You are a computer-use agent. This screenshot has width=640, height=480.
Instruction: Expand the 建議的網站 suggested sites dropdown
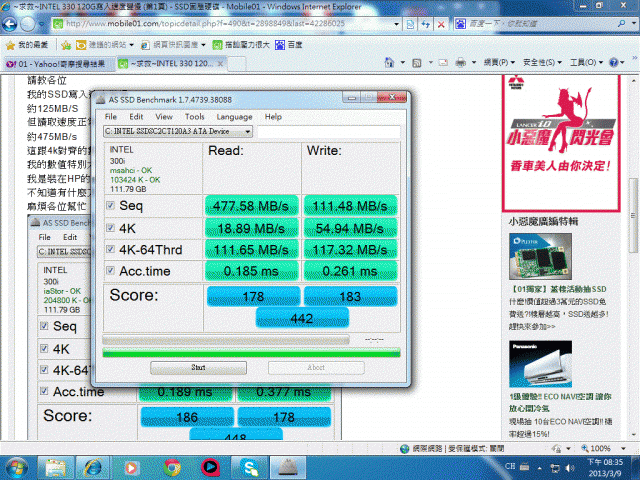tap(131, 45)
